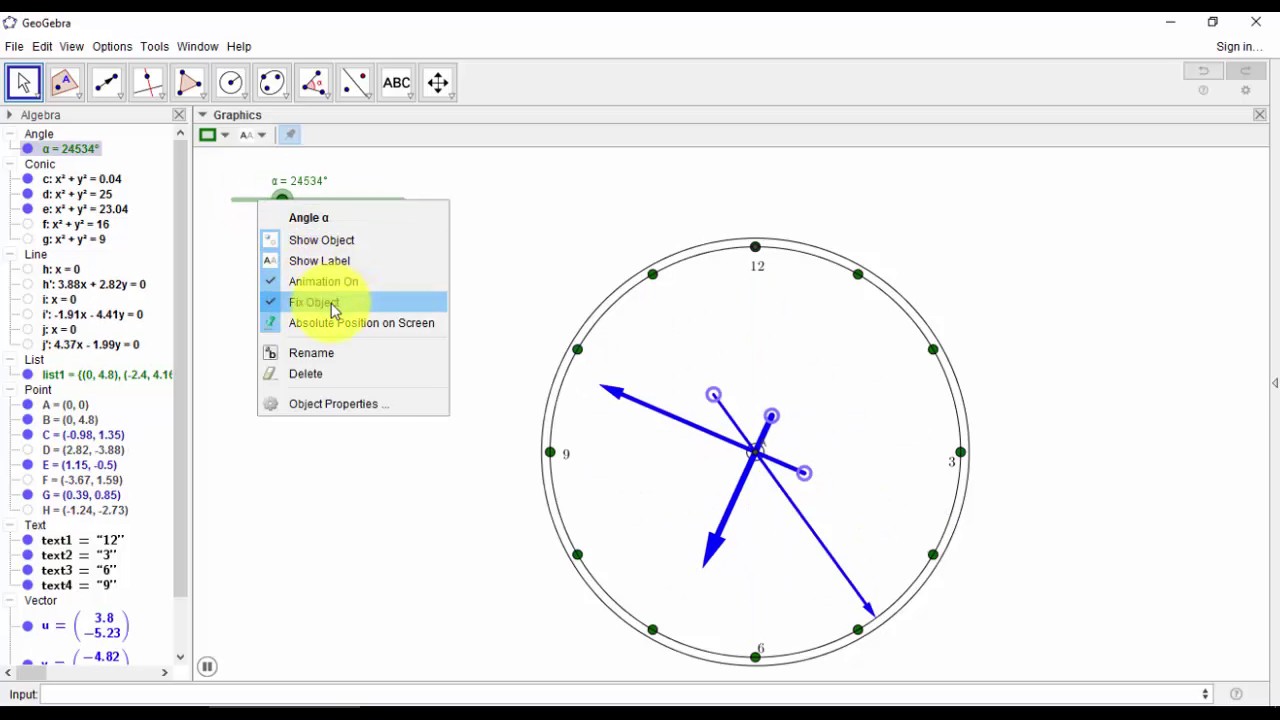Viewport: 1280px width, 720px height.
Task: Click the input help icon
Action: pos(1237,694)
